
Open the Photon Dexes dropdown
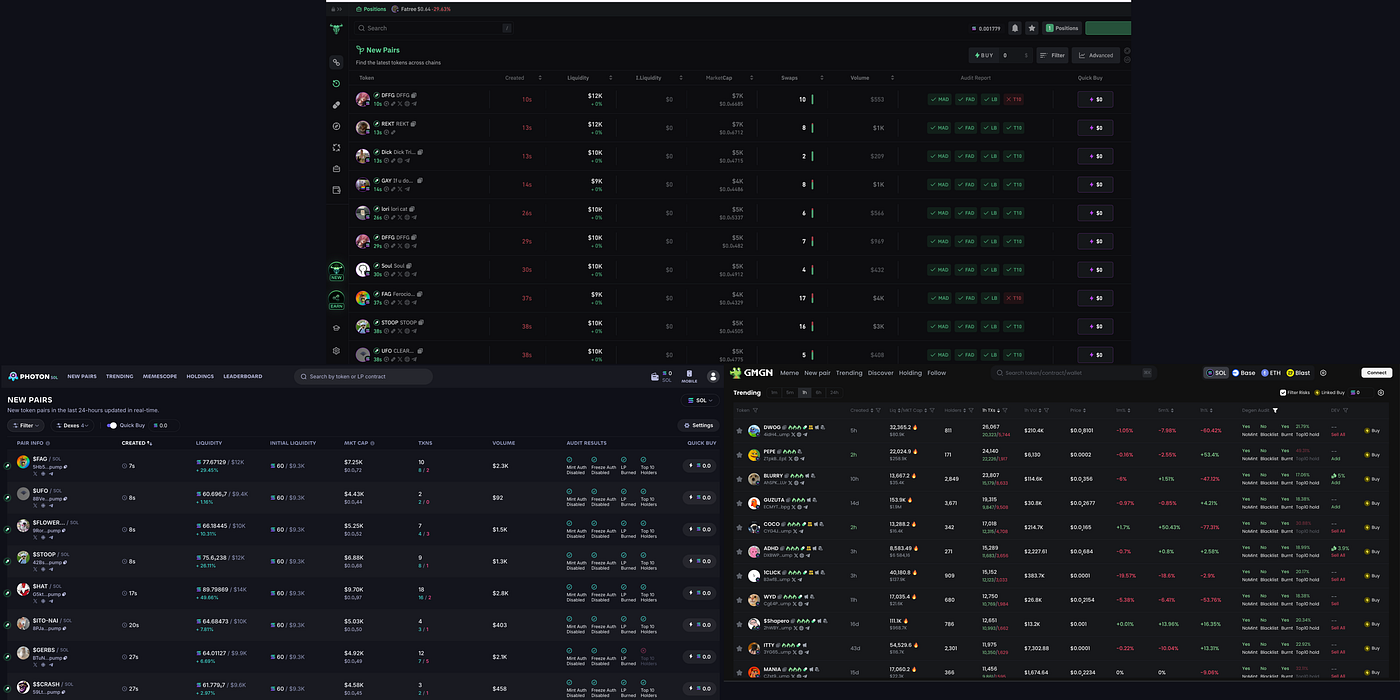(72, 425)
